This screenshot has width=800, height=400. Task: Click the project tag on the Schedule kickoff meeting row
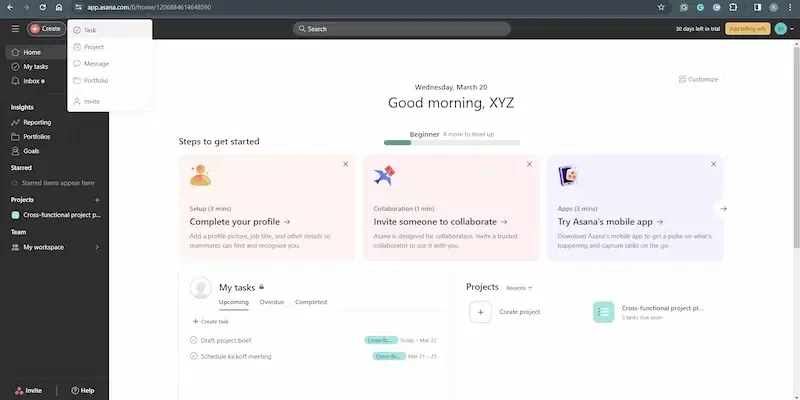(x=389, y=356)
